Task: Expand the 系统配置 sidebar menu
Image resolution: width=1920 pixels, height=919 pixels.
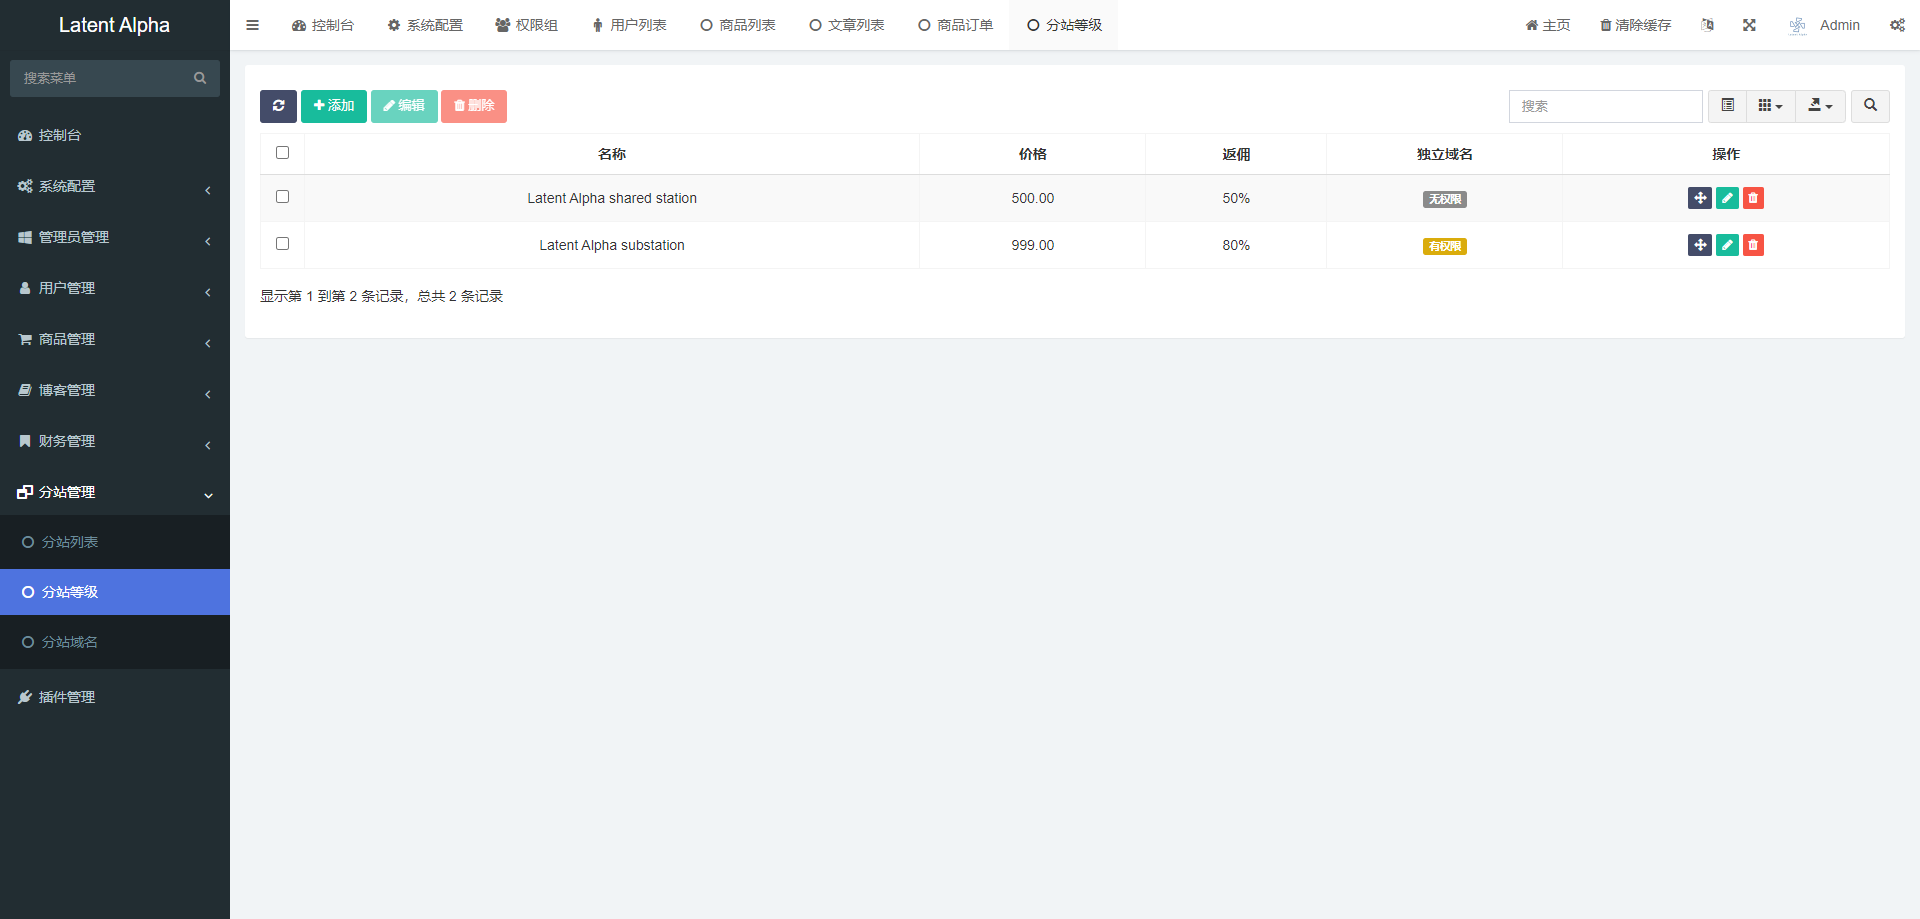Action: [x=114, y=186]
